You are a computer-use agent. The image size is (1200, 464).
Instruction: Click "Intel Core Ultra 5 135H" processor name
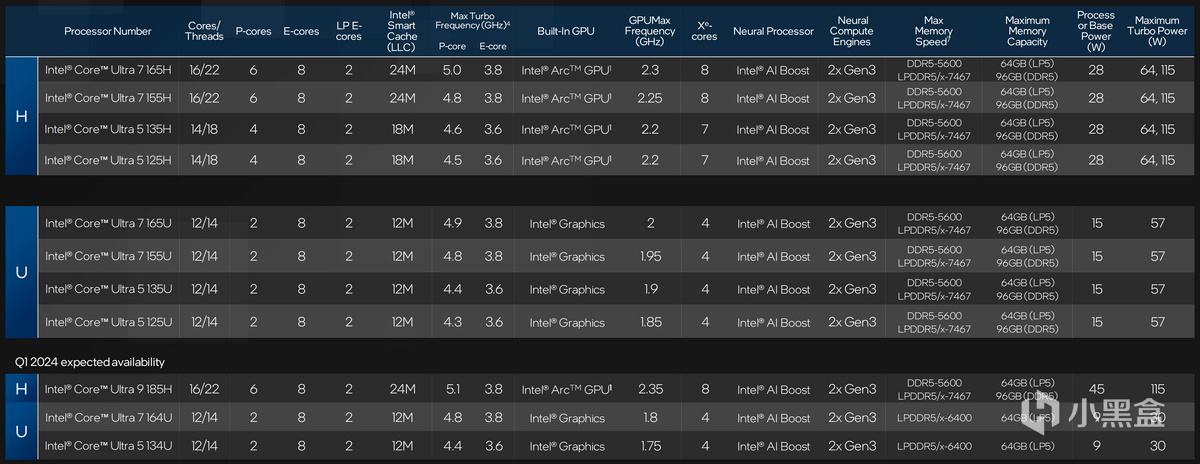tap(109, 130)
